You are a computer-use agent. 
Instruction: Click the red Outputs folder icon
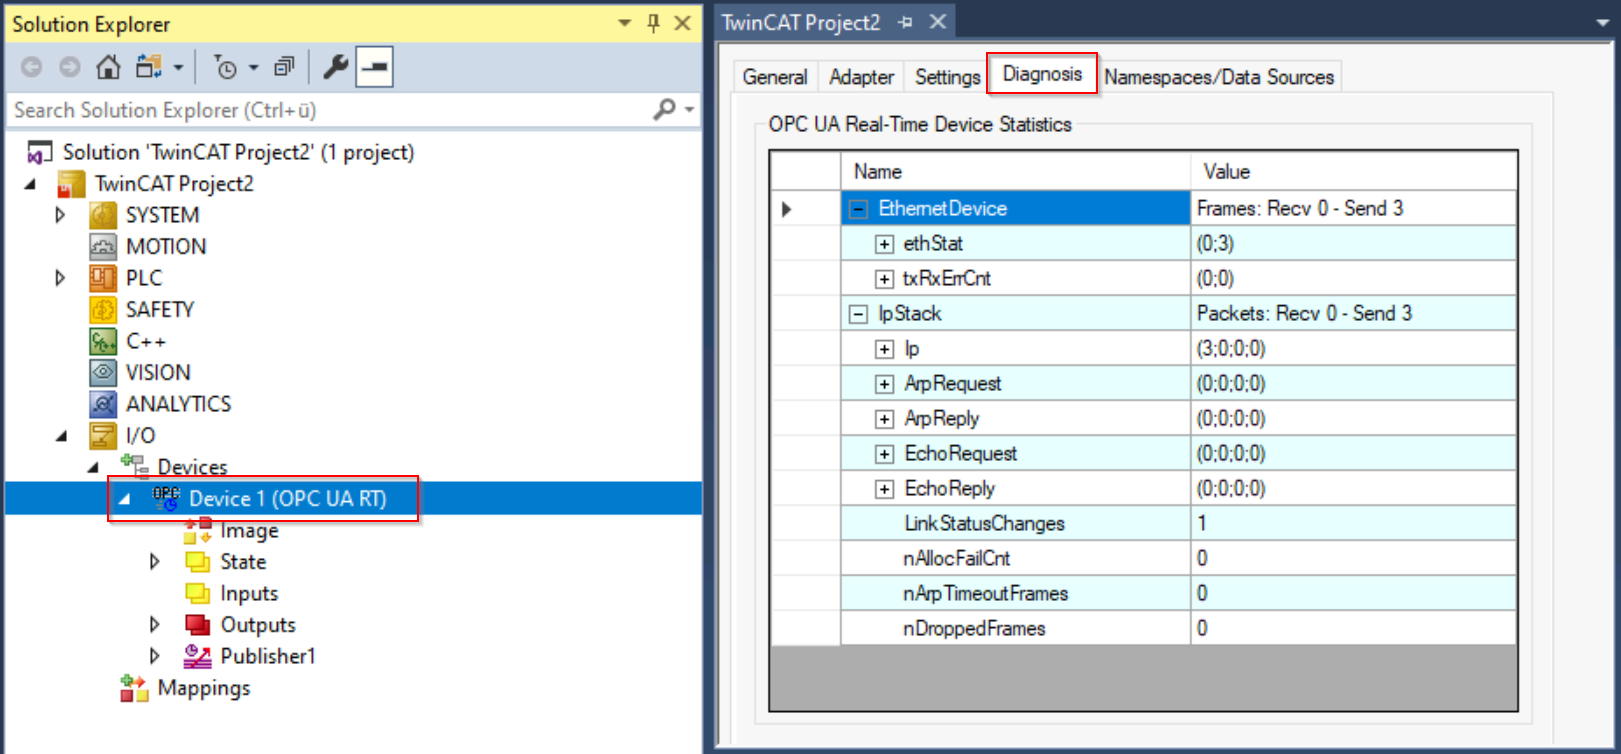pos(198,625)
